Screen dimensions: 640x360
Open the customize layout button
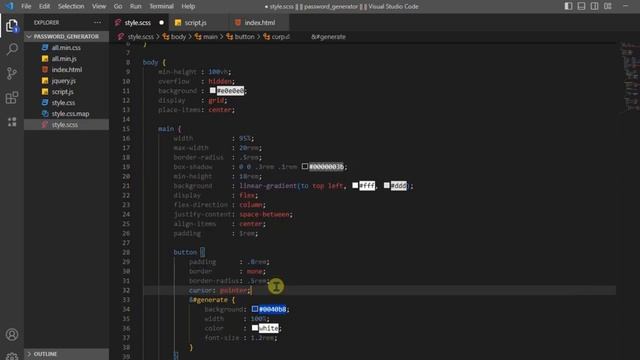pyautogui.click(x=608, y=6)
